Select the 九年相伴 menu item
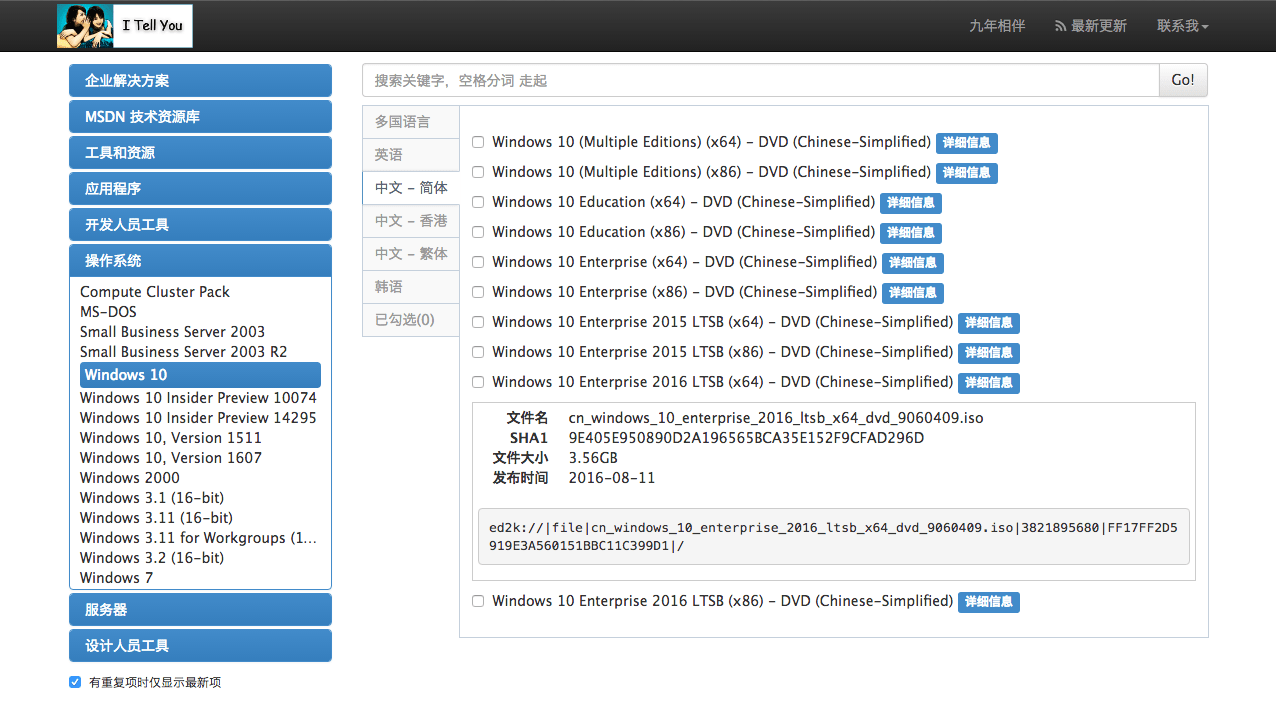This screenshot has width=1276, height=703. [997, 26]
